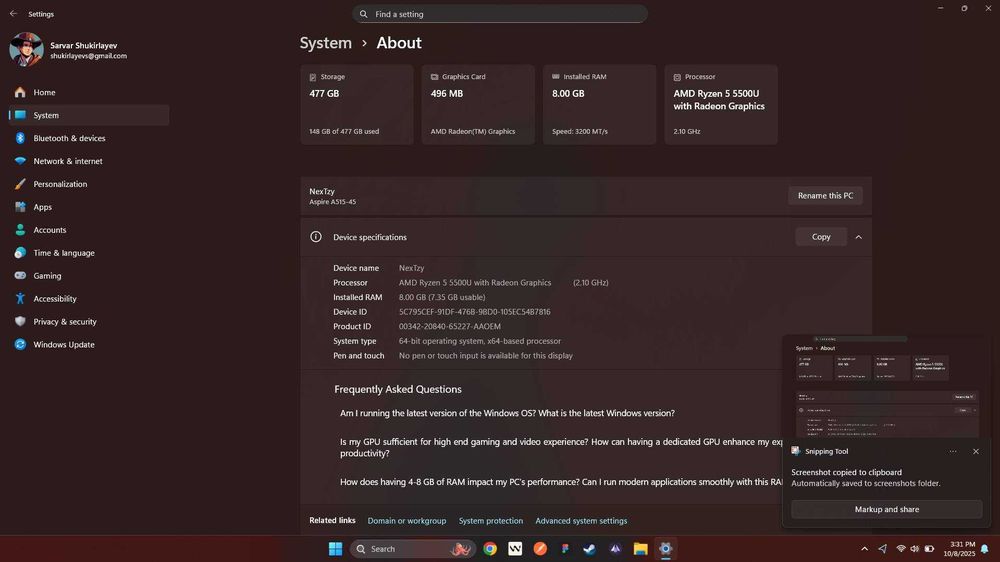Screen dimensions: 1000x562
Task: Click the volume speaker tray icon
Action: [x=915, y=549]
